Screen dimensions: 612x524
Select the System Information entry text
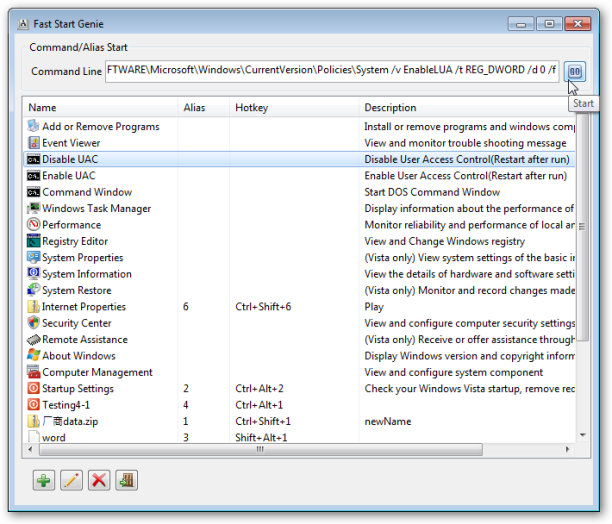[x=87, y=274]
